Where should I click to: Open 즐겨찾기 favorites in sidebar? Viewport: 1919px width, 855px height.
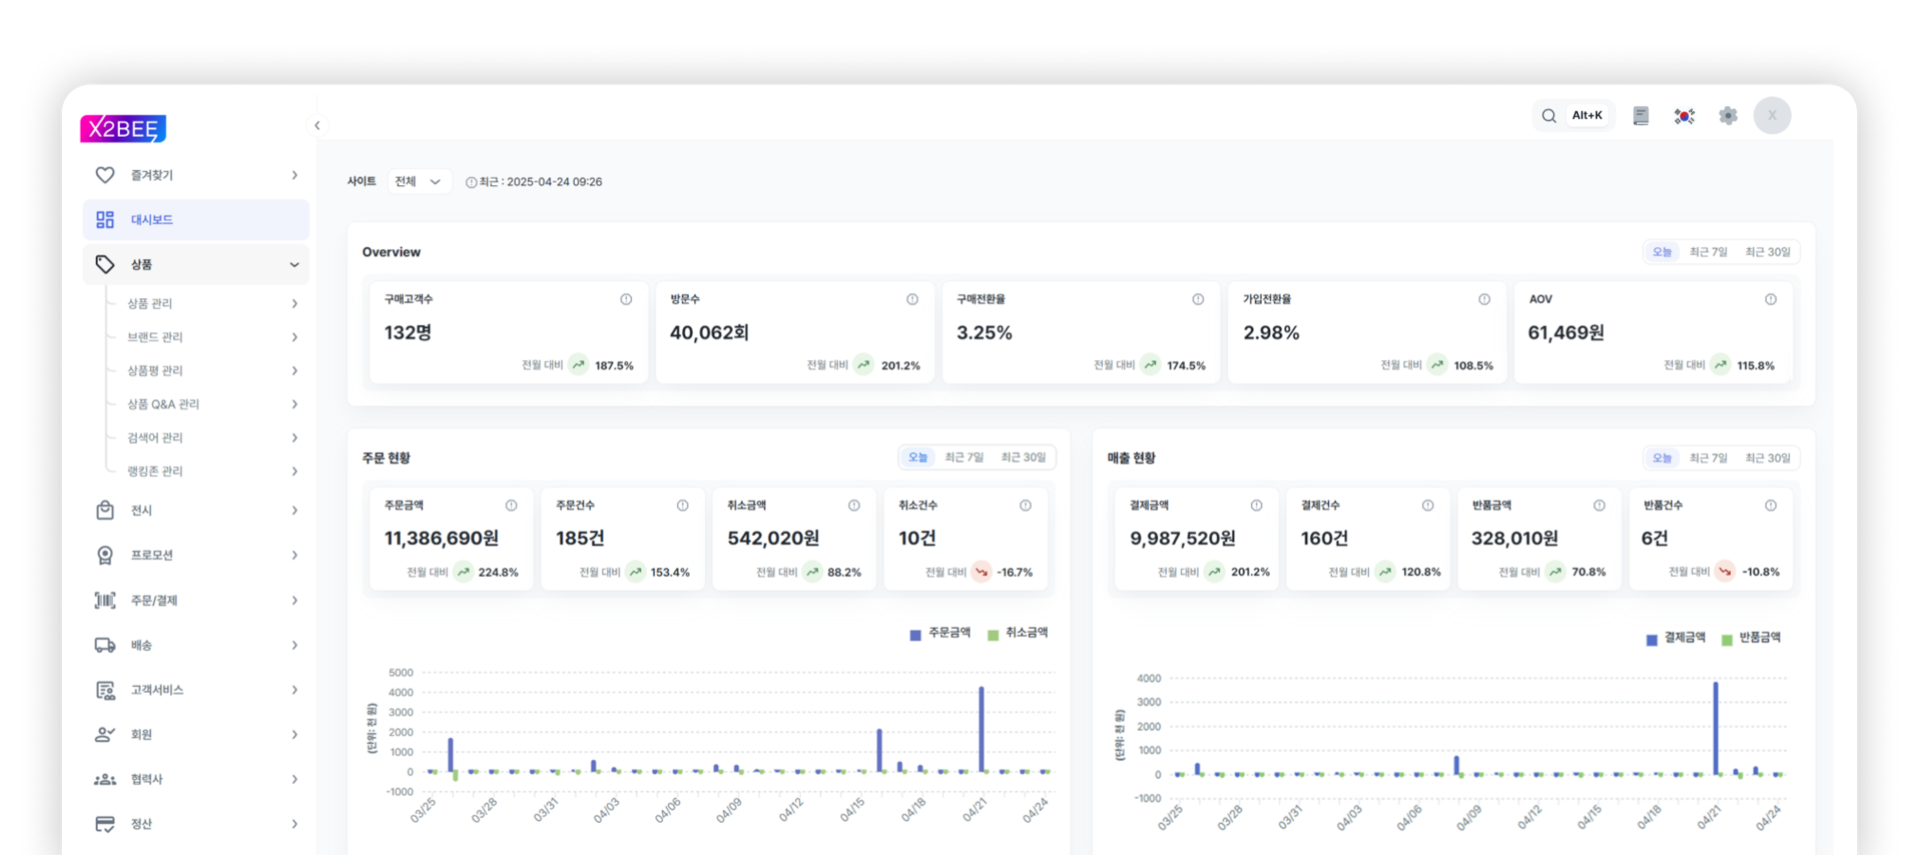point(196,175)
